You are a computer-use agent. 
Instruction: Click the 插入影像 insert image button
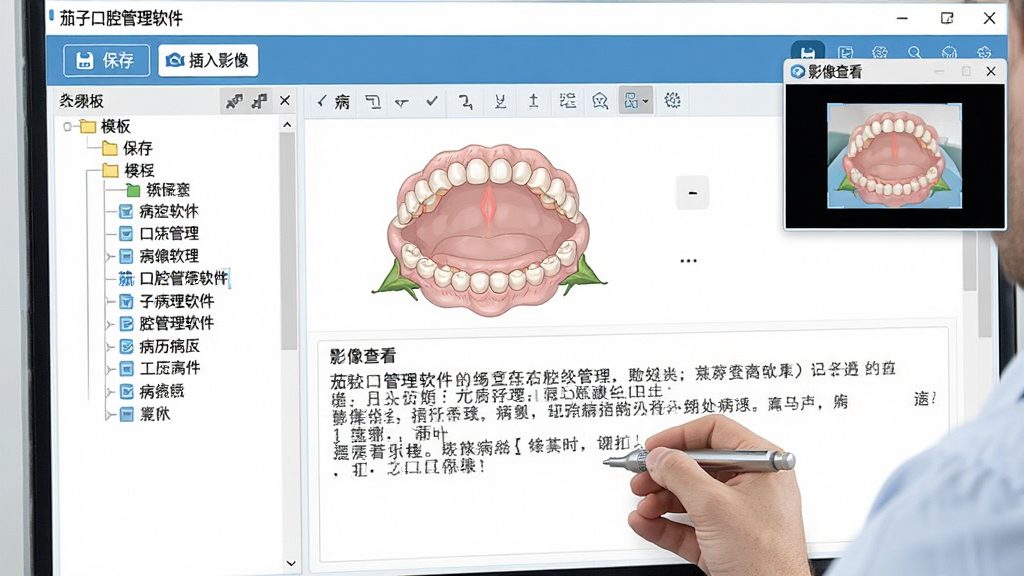click(x=208, y=61)
